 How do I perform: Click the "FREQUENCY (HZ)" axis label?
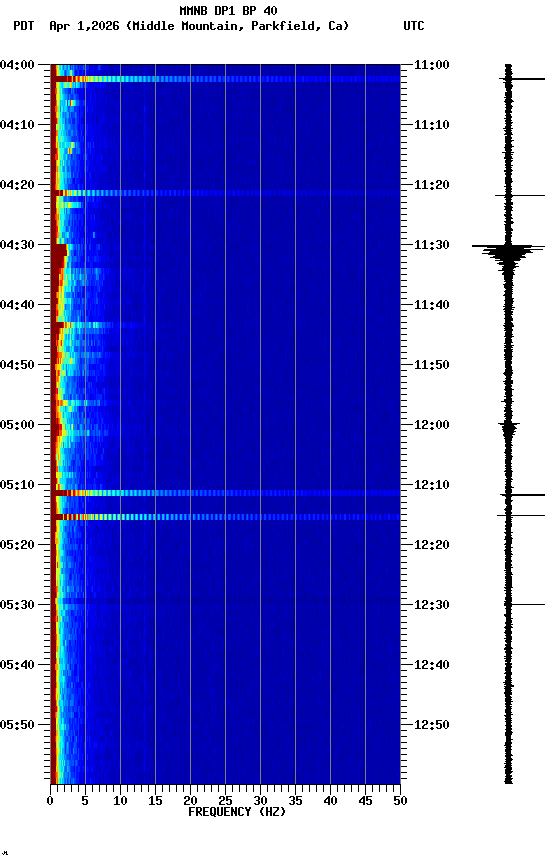[x=237, y=812]
